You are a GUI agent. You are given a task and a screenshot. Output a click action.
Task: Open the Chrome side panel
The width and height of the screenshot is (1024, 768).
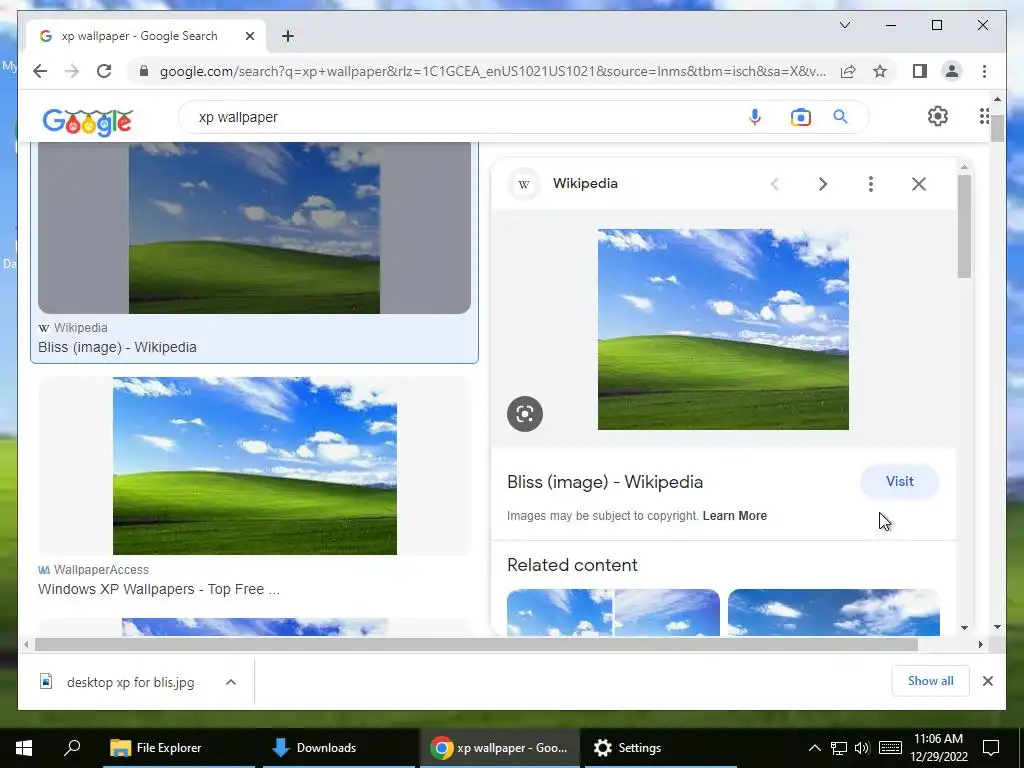(920, 71)
